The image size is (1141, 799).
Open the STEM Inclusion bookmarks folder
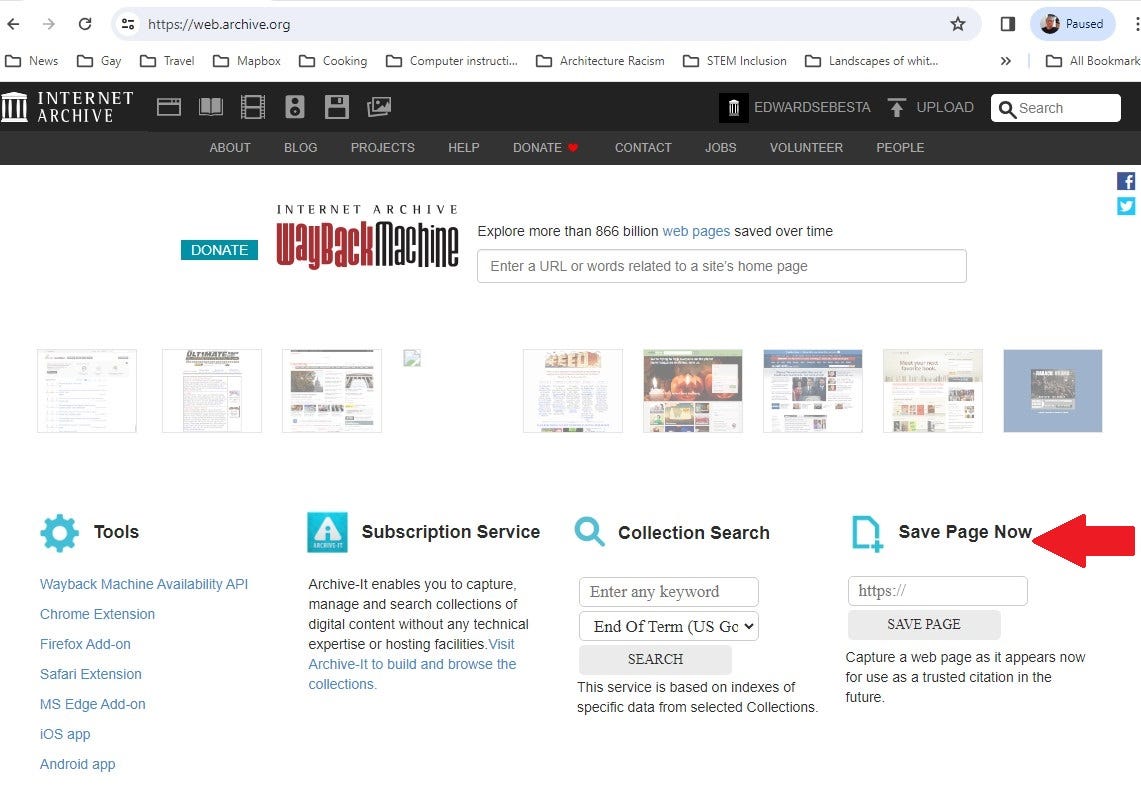[x=735, y=61]
